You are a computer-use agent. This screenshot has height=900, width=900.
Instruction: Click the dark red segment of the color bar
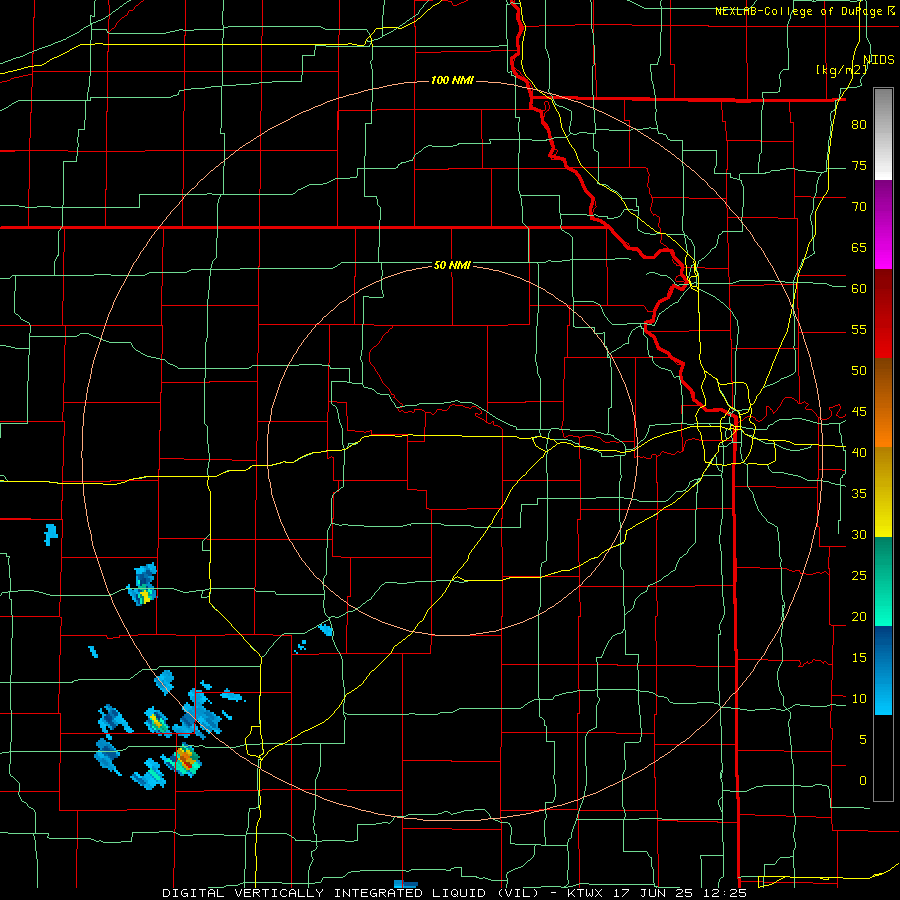click(x=883, y=313)
